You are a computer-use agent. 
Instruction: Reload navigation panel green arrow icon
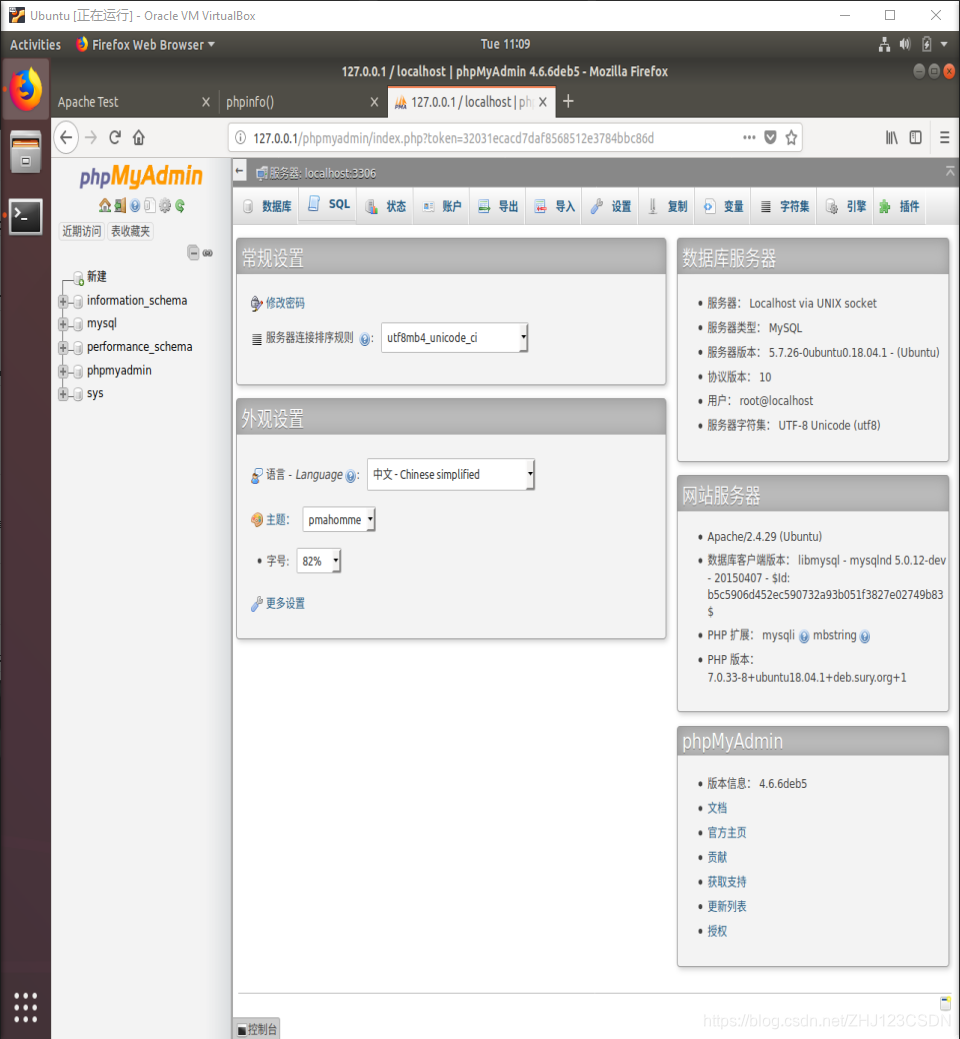[x=180, y=205]
